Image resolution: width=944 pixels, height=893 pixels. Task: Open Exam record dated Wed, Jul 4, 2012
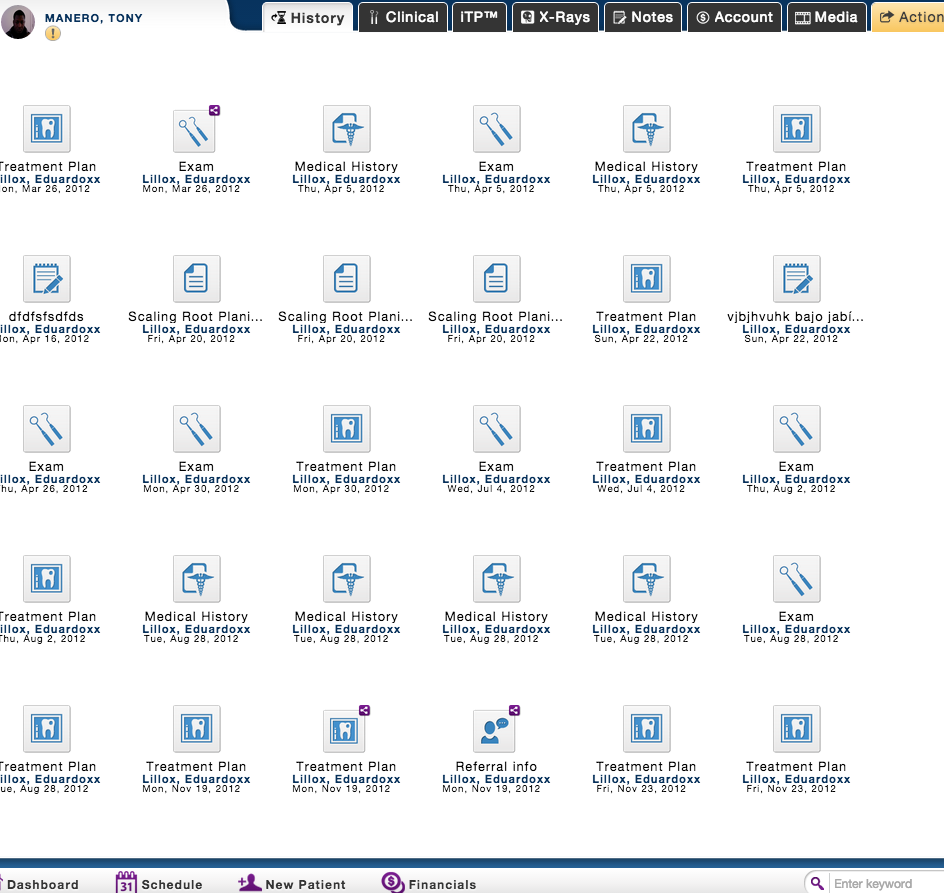coord(496,430)
